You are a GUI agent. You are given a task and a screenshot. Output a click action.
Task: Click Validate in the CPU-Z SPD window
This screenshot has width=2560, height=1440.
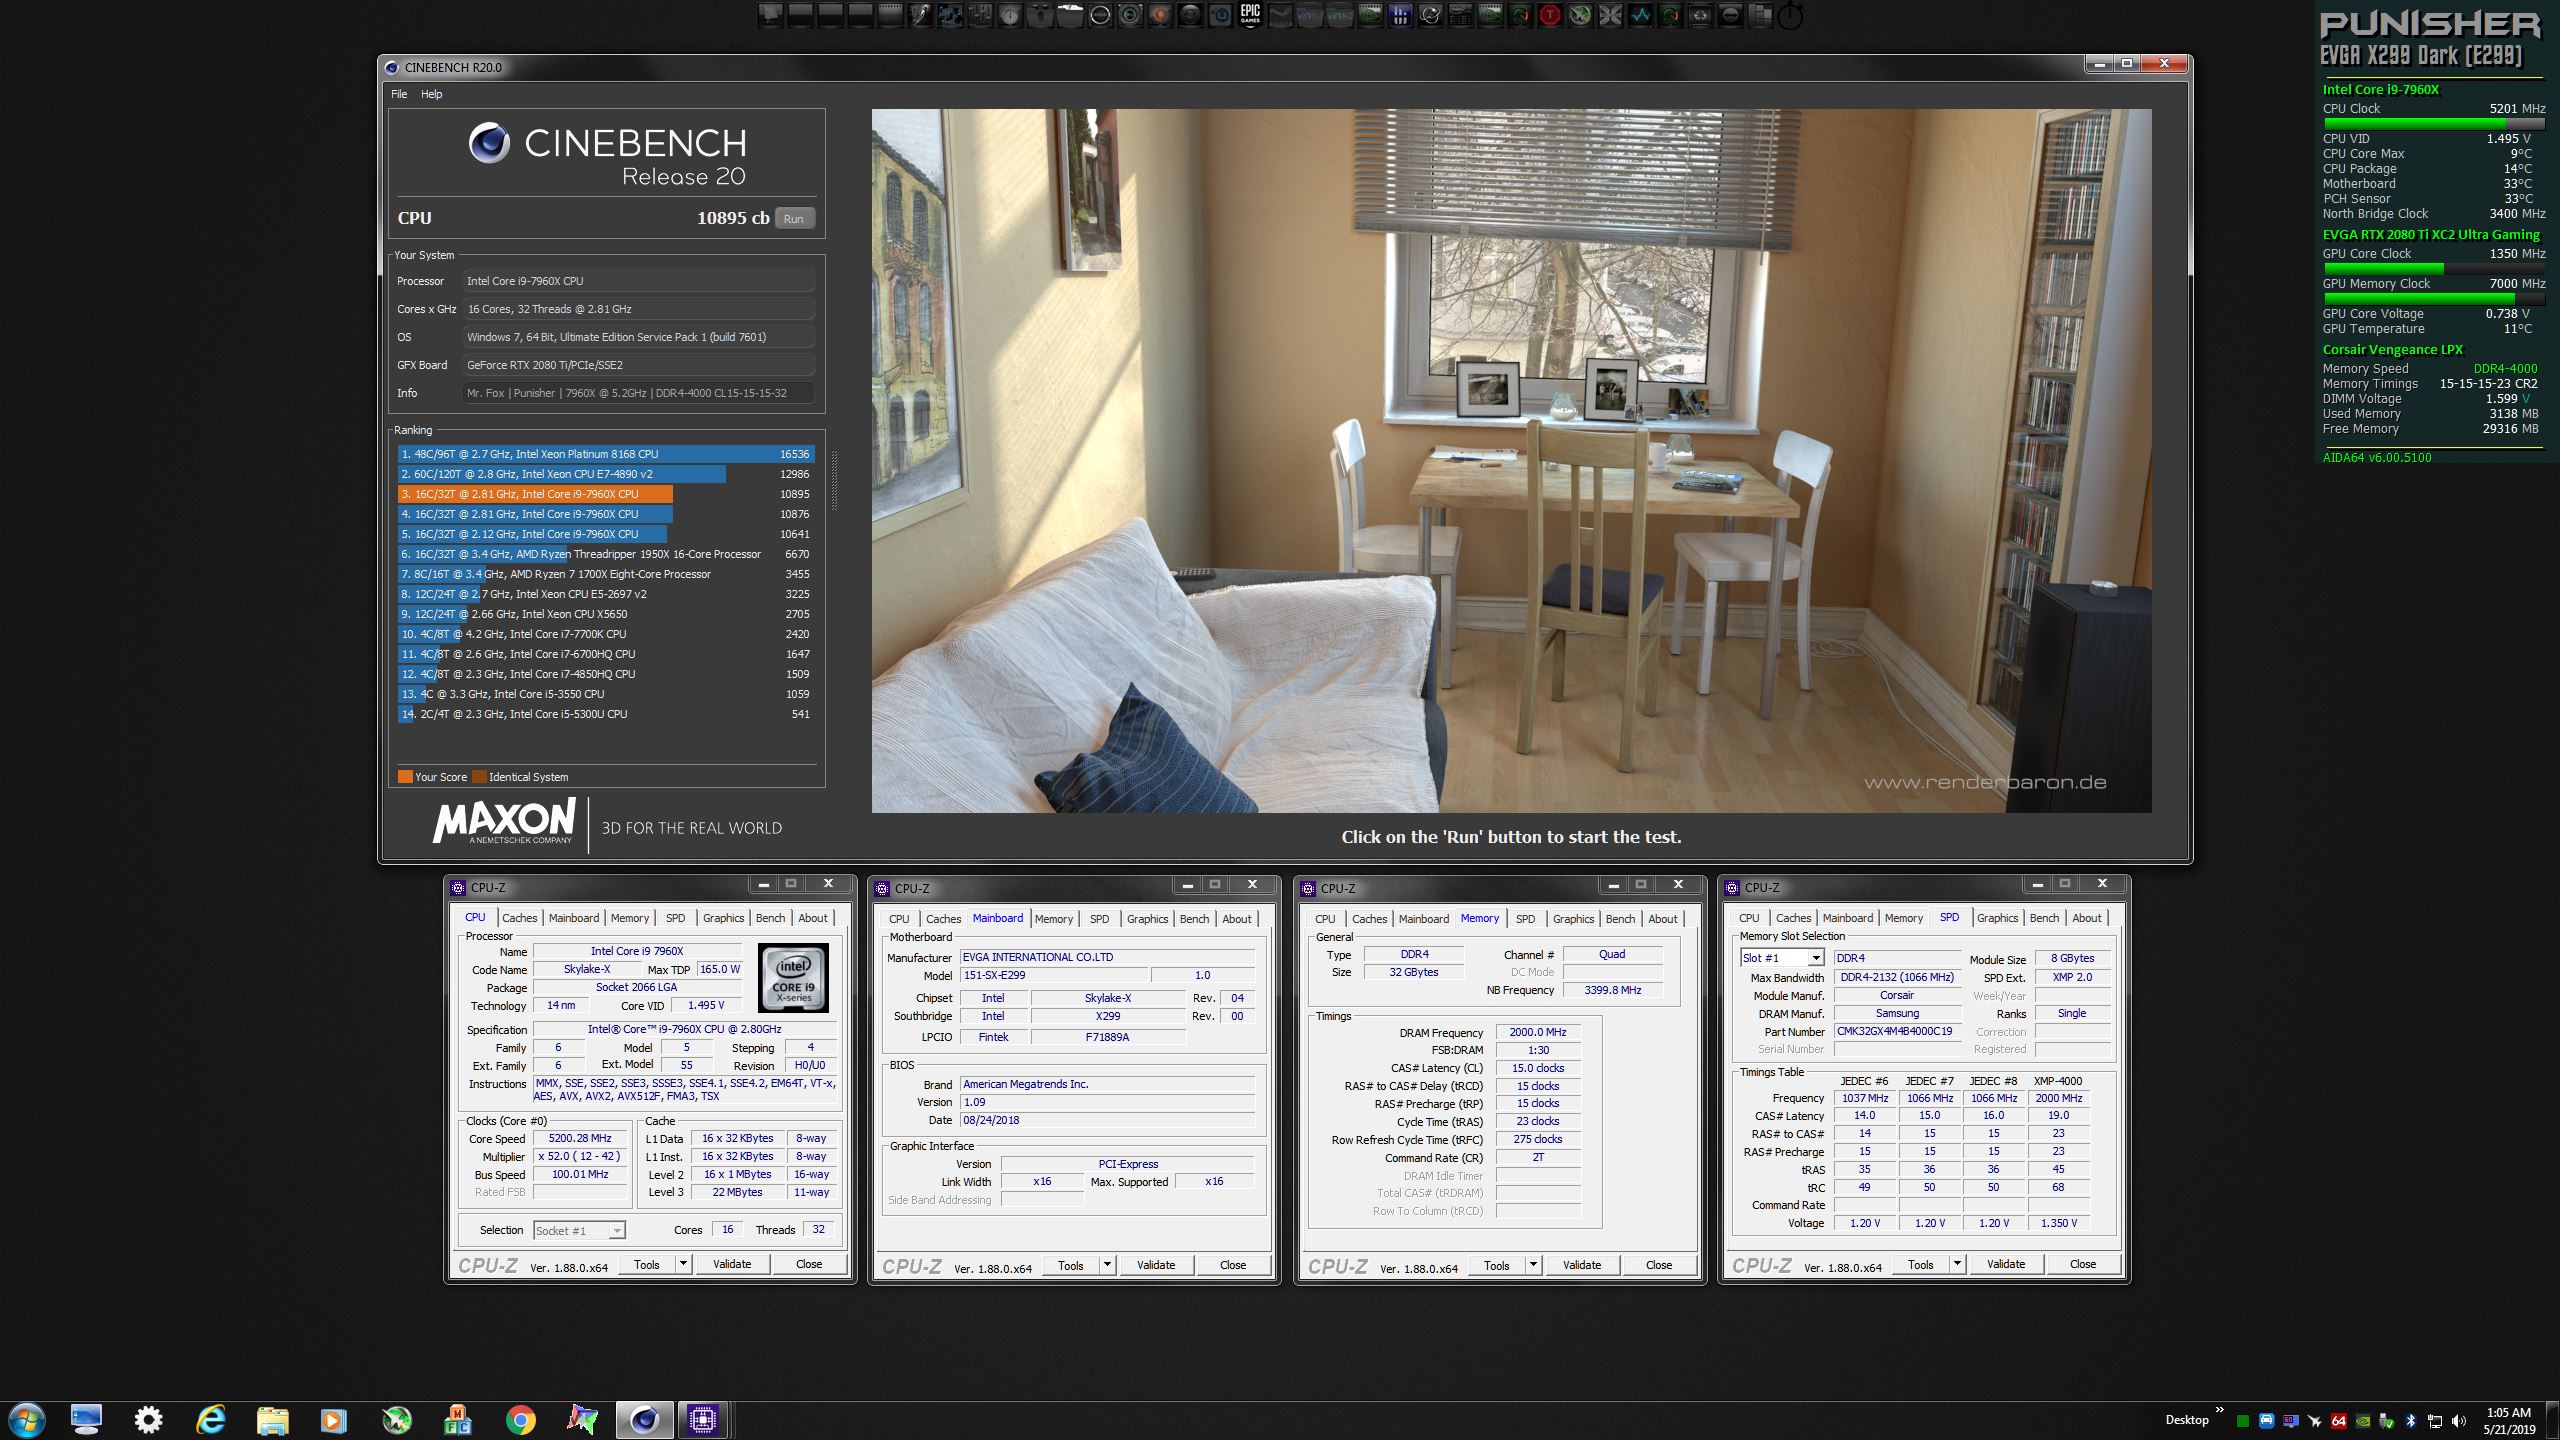[x=2005, y=1264]
